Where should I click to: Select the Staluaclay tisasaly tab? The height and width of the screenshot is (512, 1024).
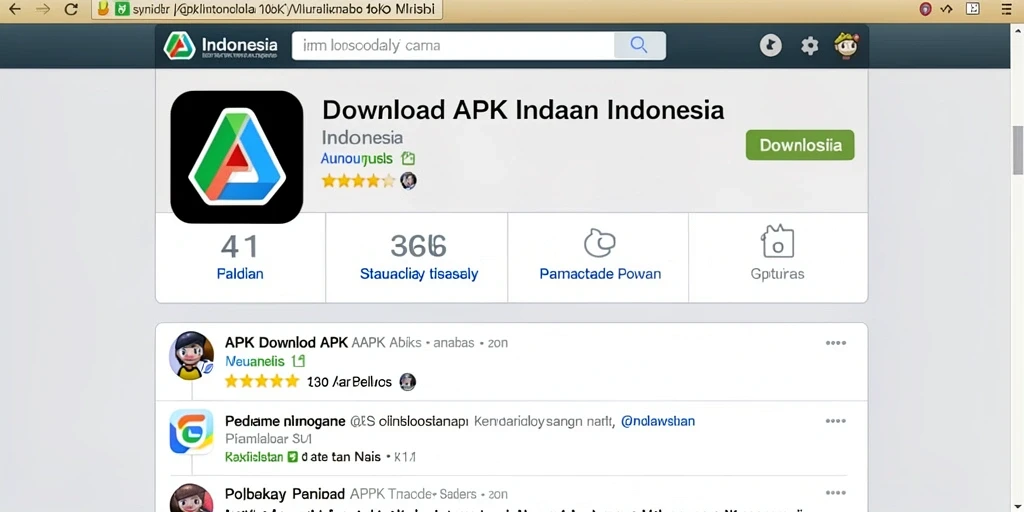pos(417,257)
